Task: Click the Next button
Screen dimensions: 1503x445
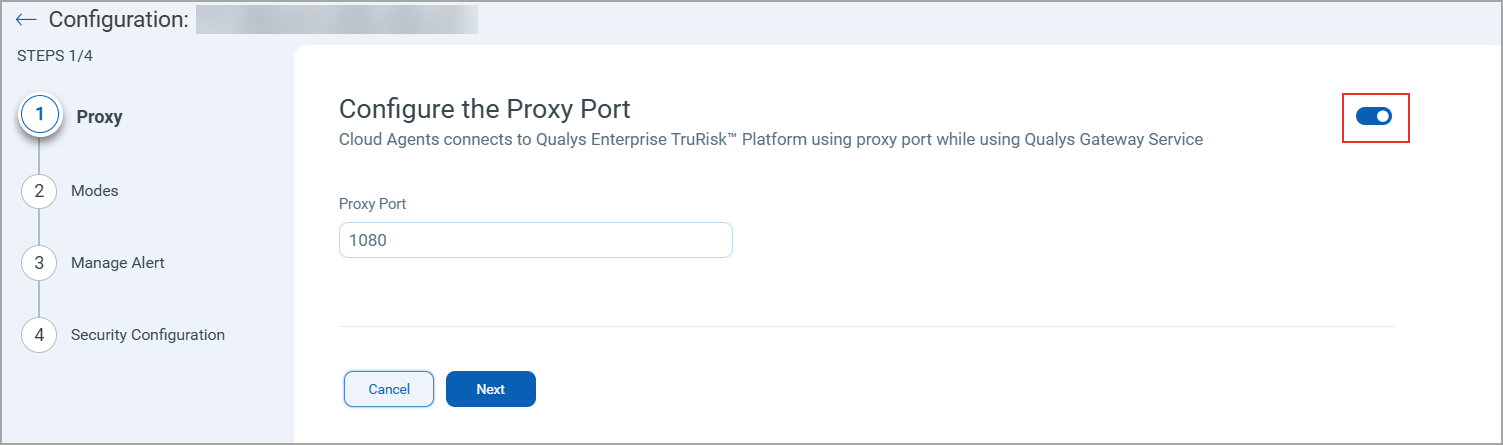Action: (491, 389)
